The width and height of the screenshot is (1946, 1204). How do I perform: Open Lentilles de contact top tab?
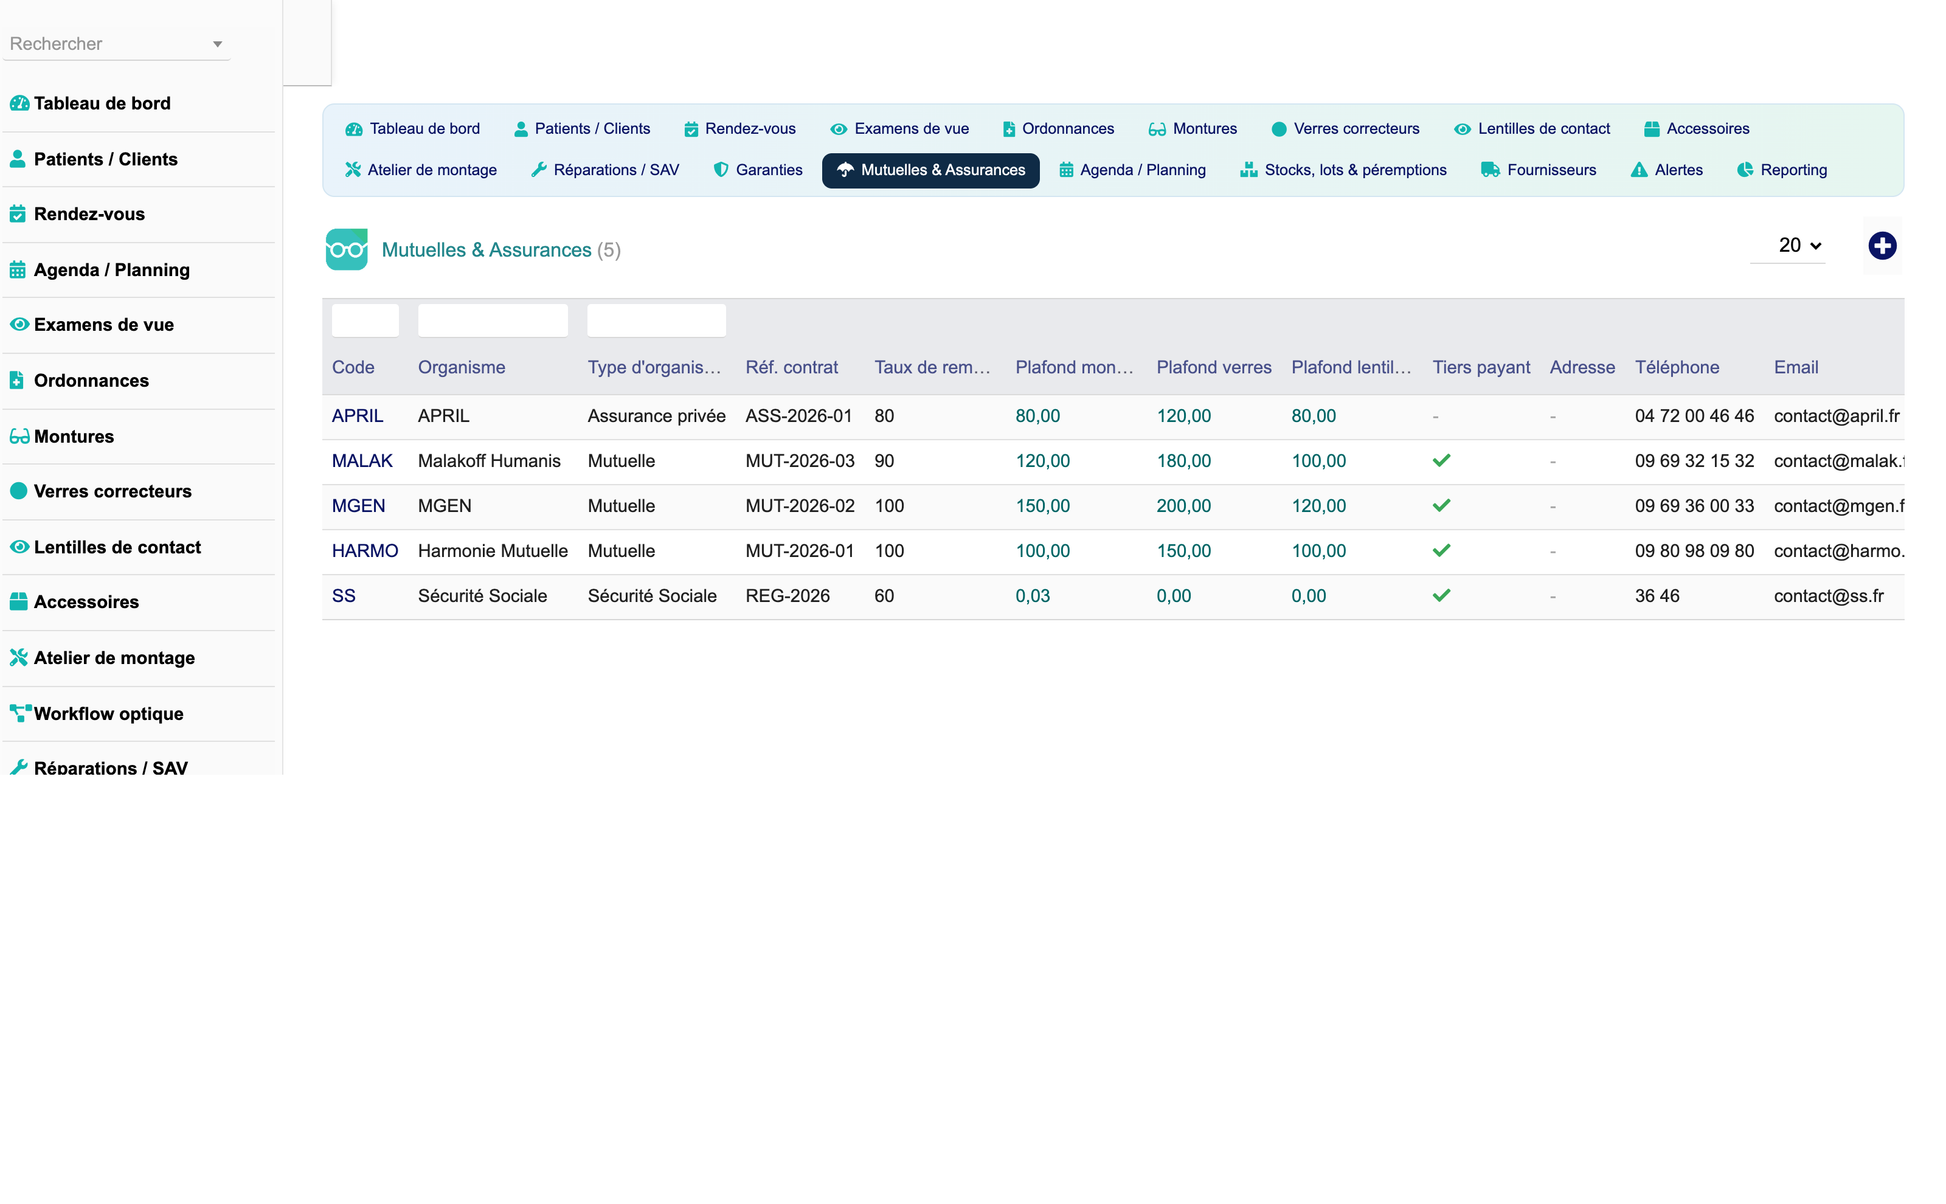[x=1532, y=129]
